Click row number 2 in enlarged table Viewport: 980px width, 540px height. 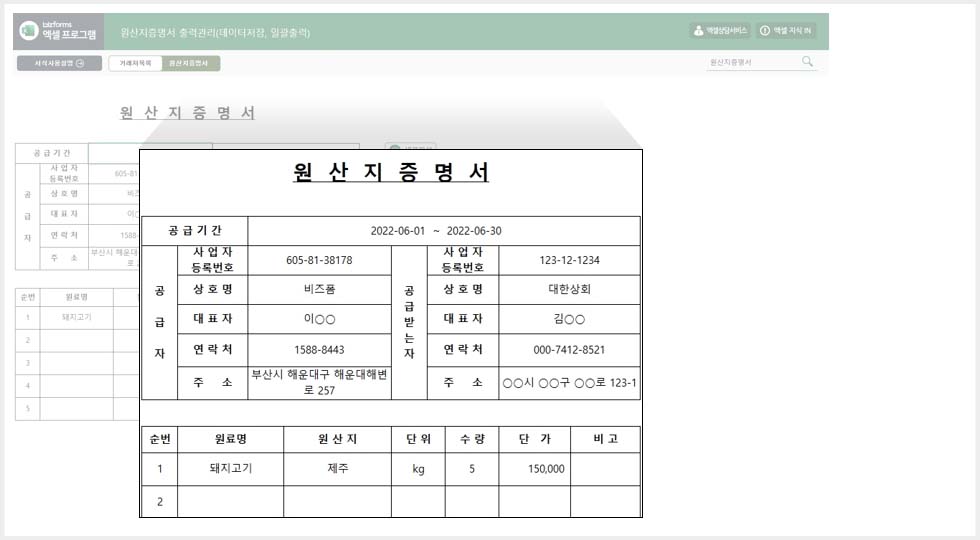click(x=160, y=502)
